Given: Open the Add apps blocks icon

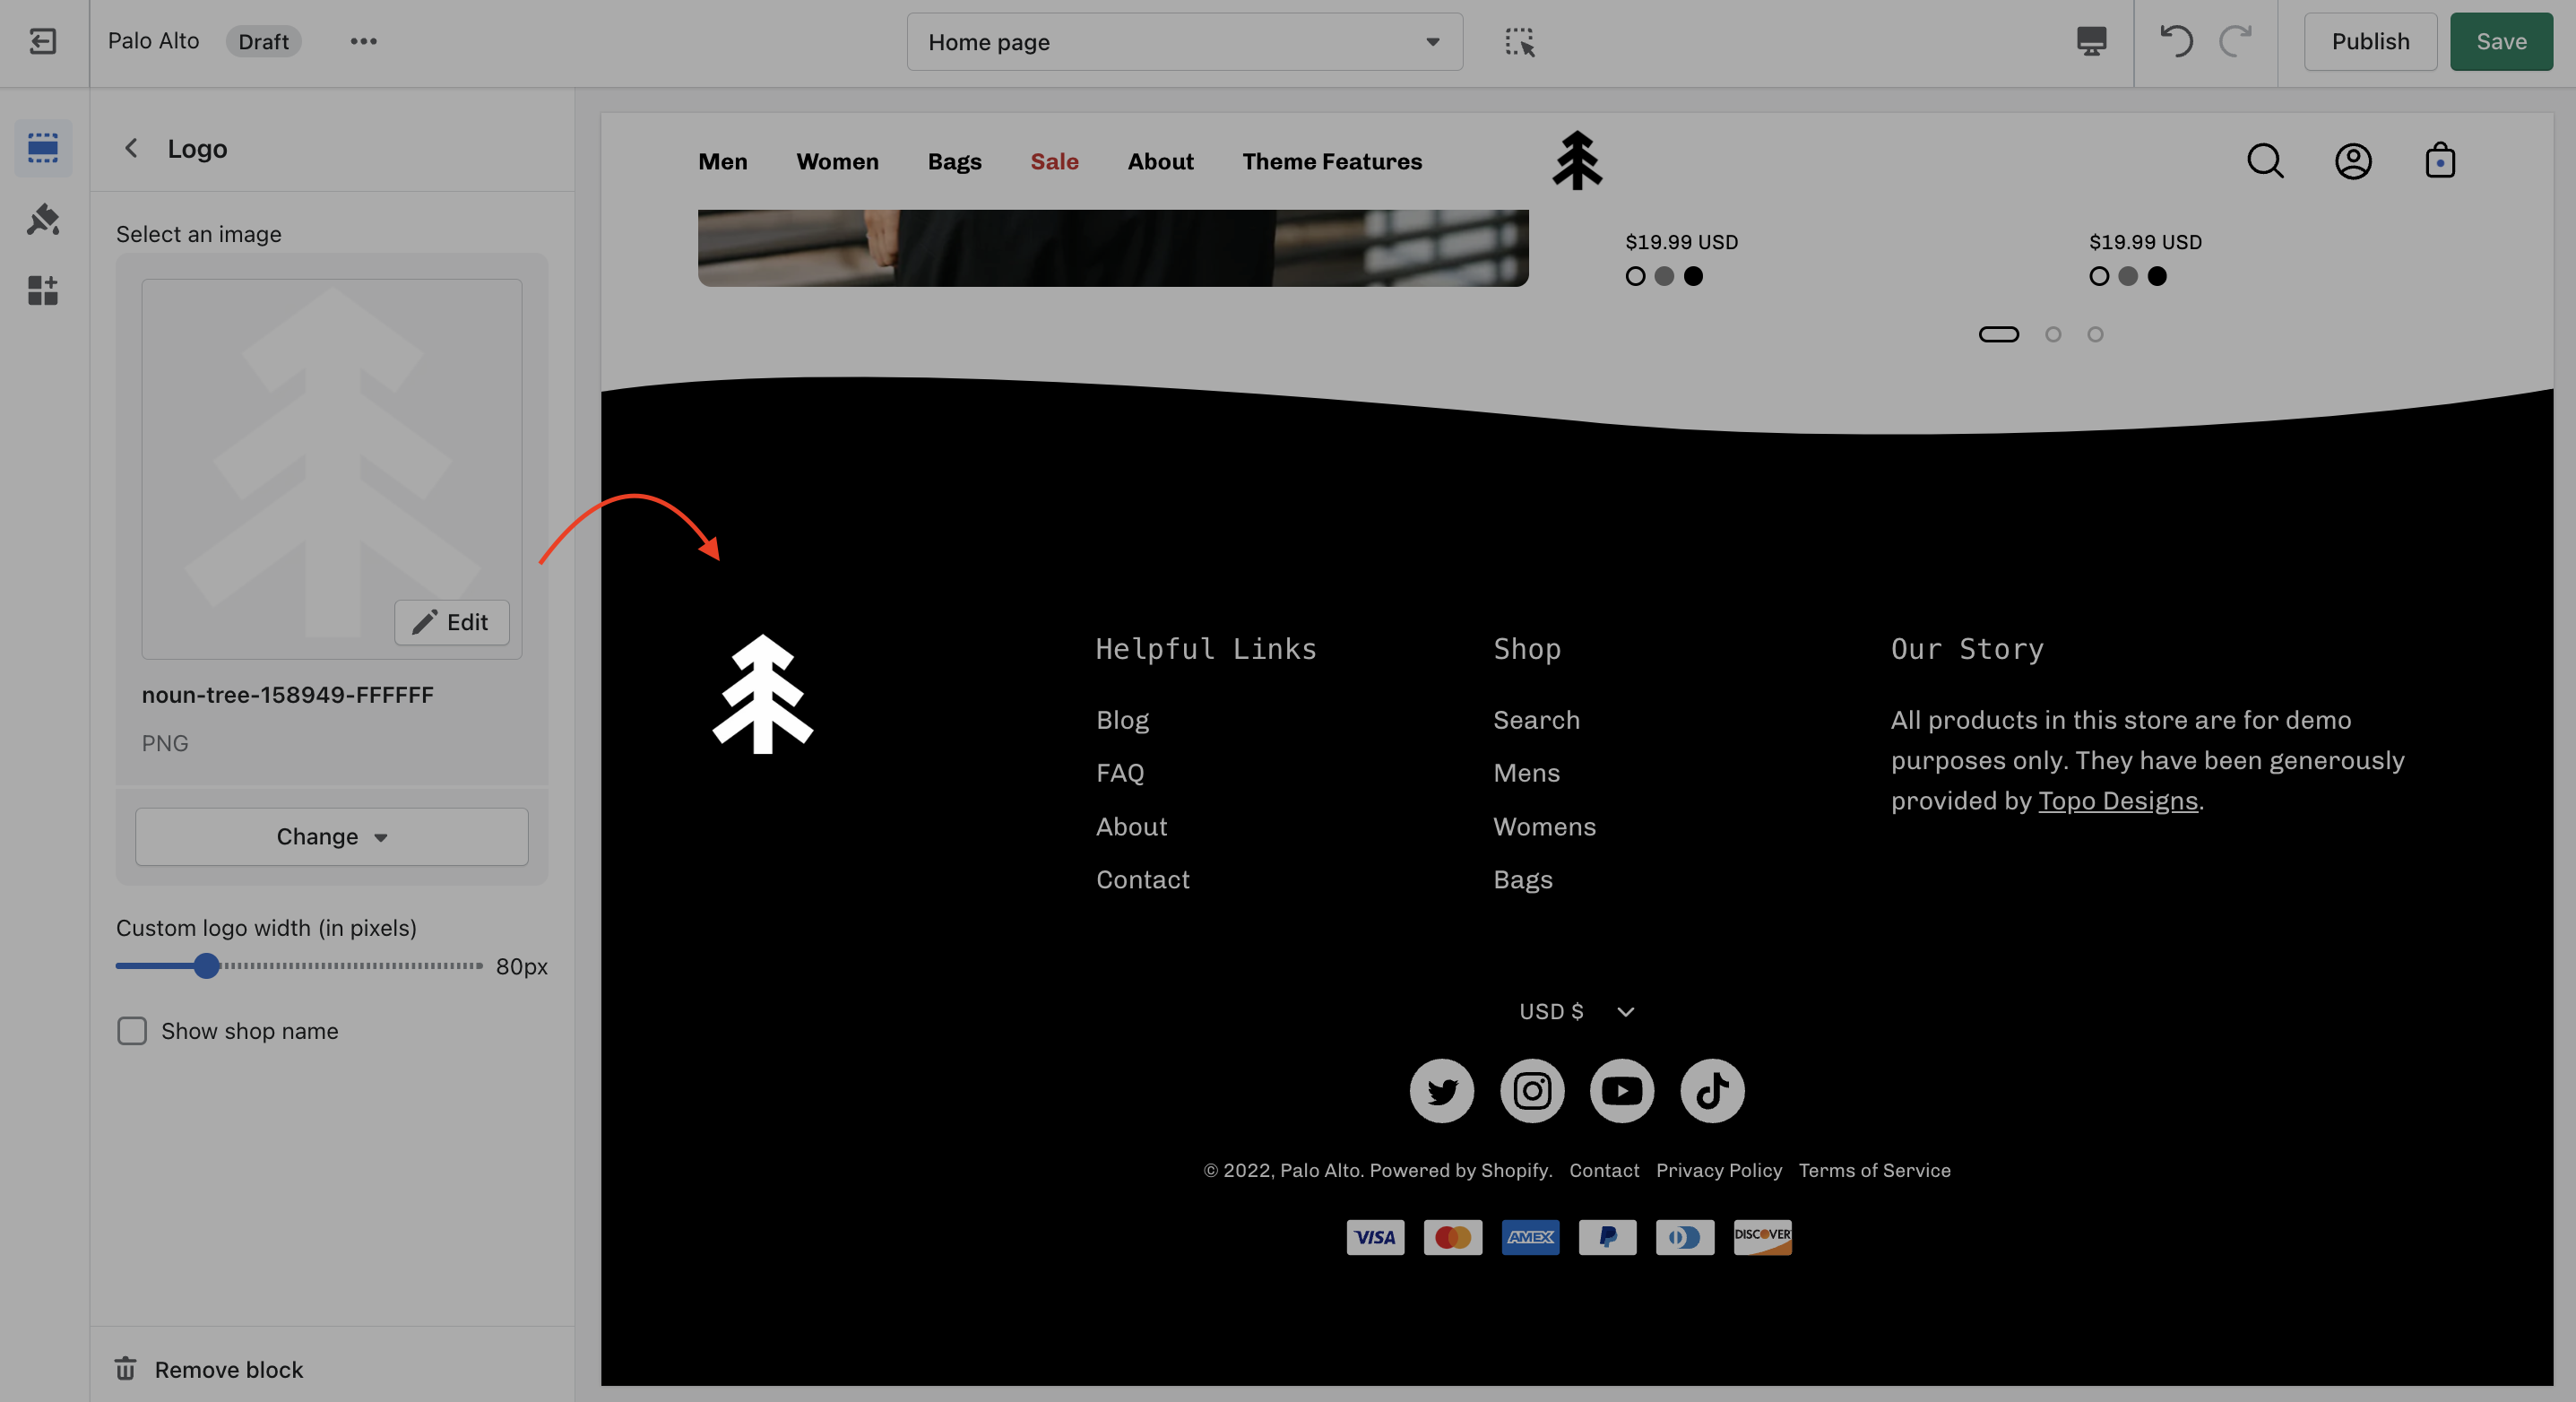Looking at the screenshot, I should (x=43, y=291).
